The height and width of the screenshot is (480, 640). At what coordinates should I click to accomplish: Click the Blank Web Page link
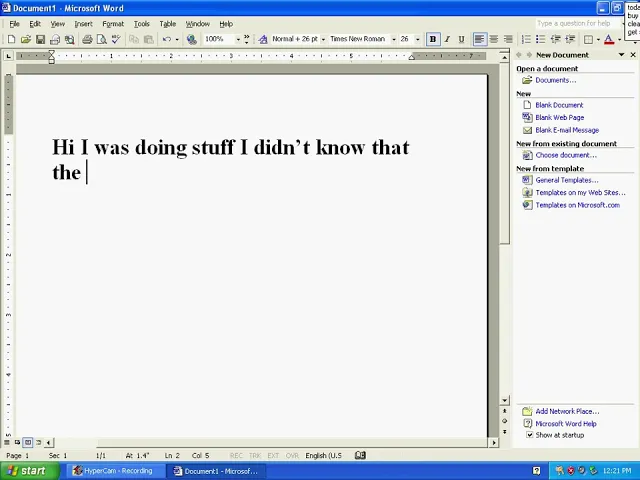(x=559, y=117)
